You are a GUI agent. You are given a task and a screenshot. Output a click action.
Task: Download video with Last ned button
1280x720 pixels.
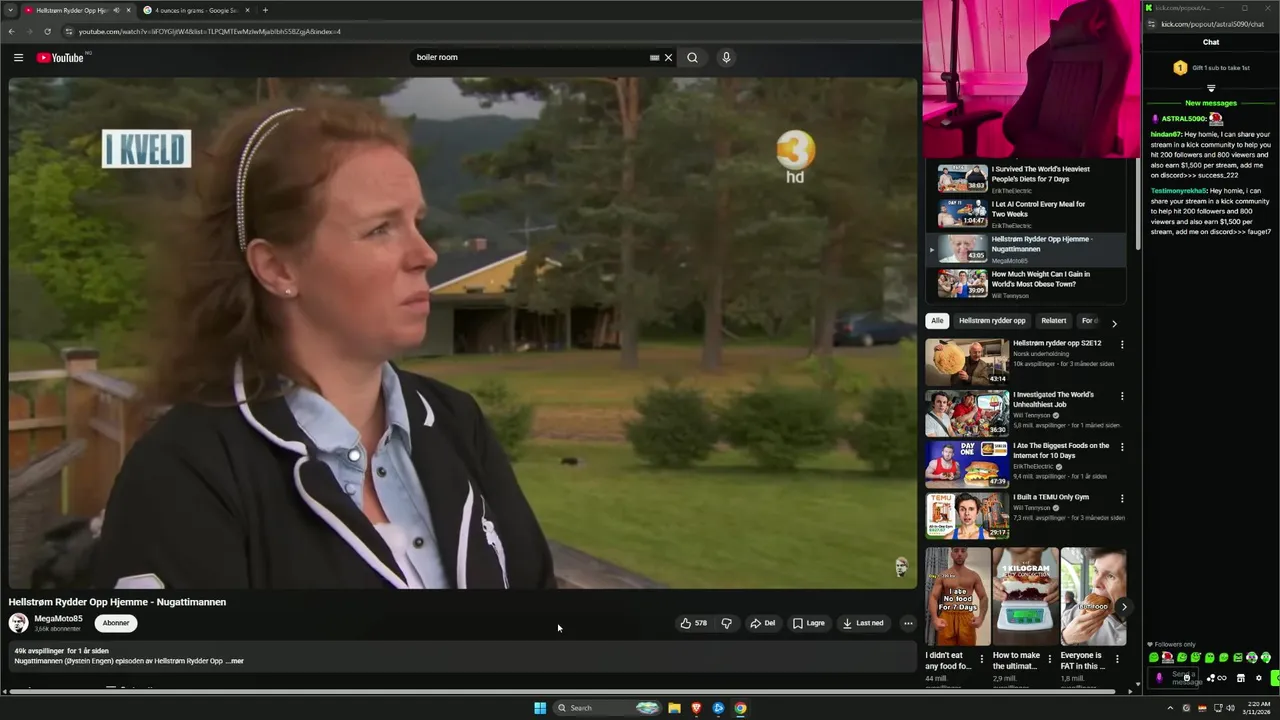pyautogui.click(x=863, y=623)
